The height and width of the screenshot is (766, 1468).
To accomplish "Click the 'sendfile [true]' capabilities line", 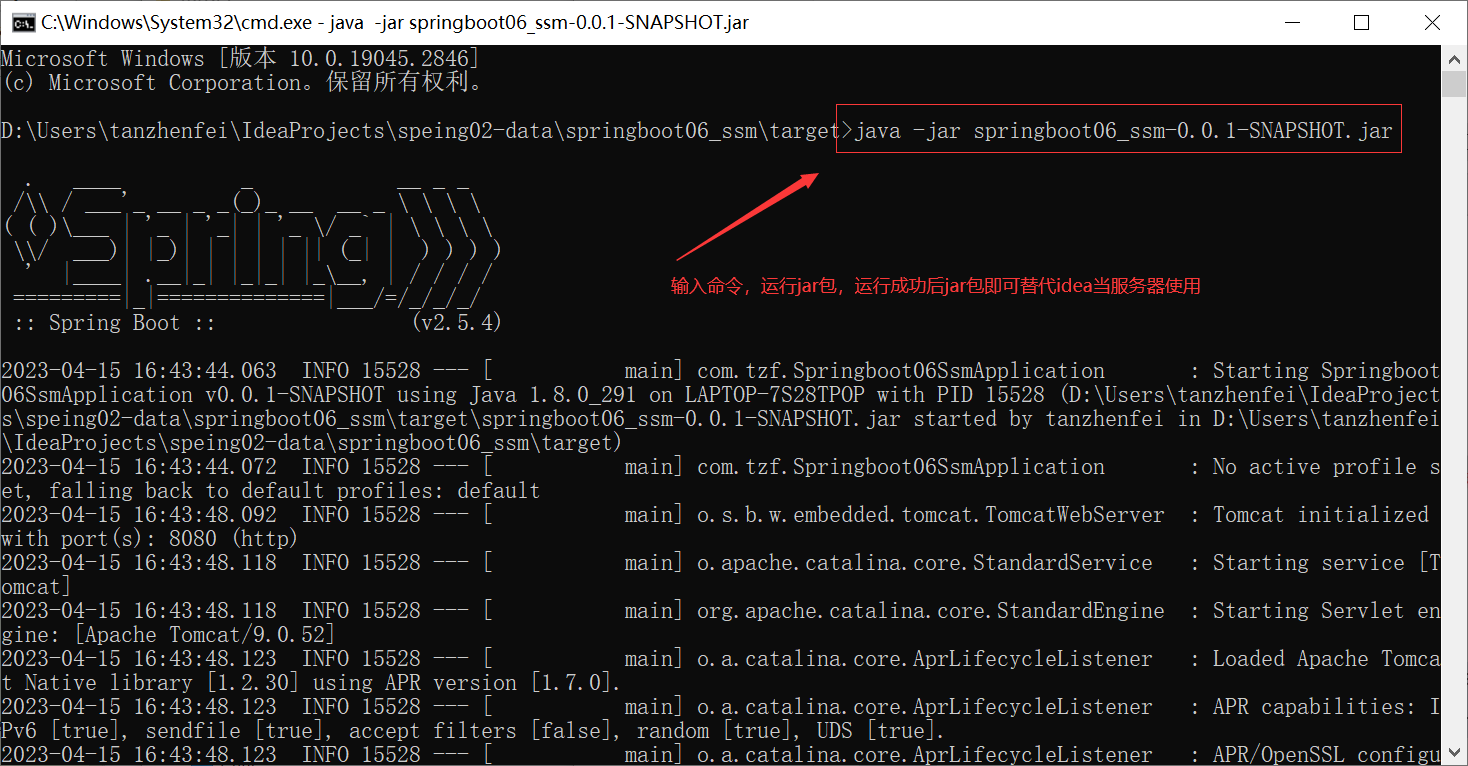I will [x=473, y=731].
